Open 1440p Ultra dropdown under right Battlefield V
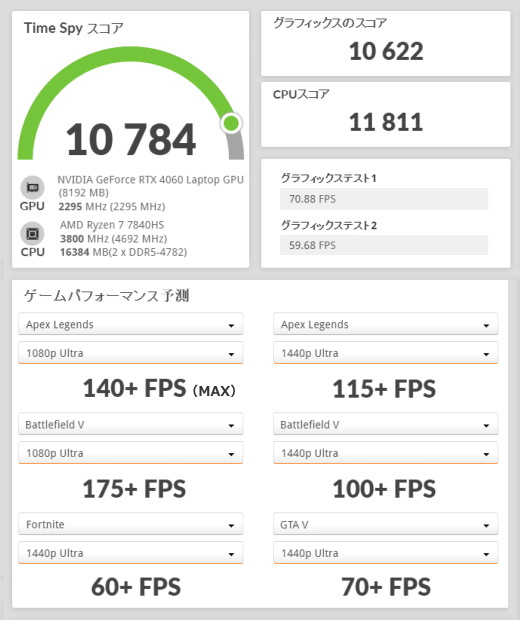This screenshot has height=620, width=520. click(386, 453)
